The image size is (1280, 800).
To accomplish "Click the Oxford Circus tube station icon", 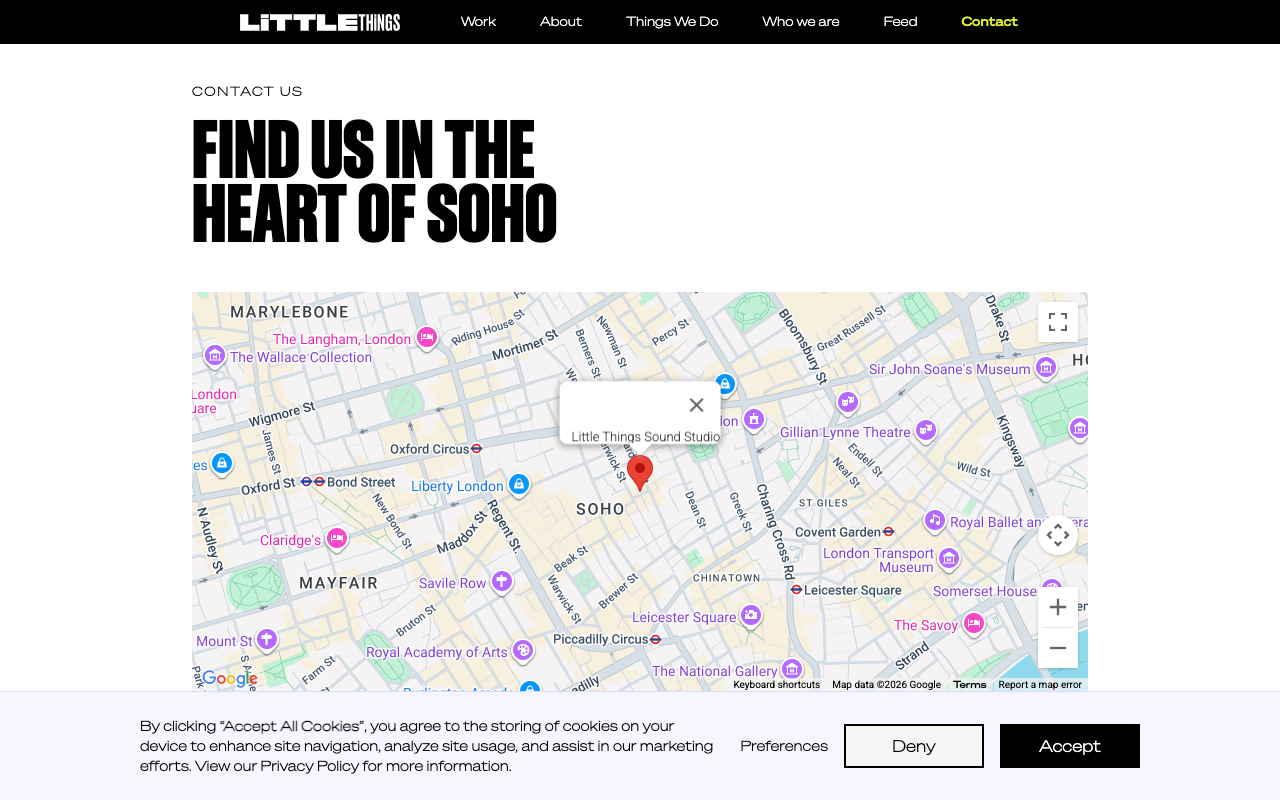I will 477,449.
